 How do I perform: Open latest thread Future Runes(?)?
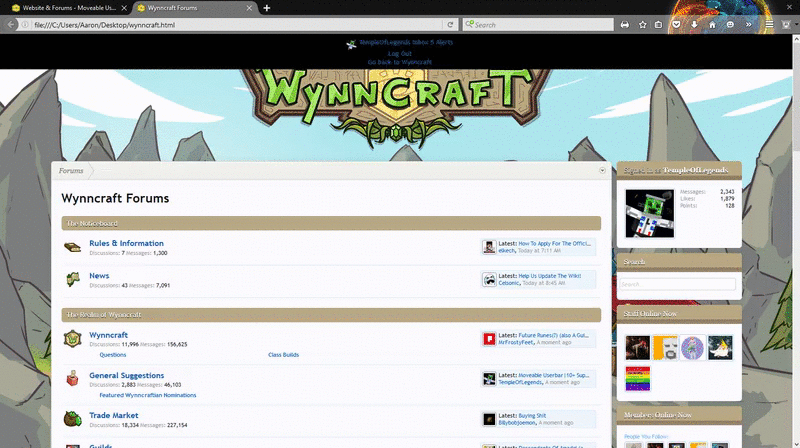click(554, 335)
